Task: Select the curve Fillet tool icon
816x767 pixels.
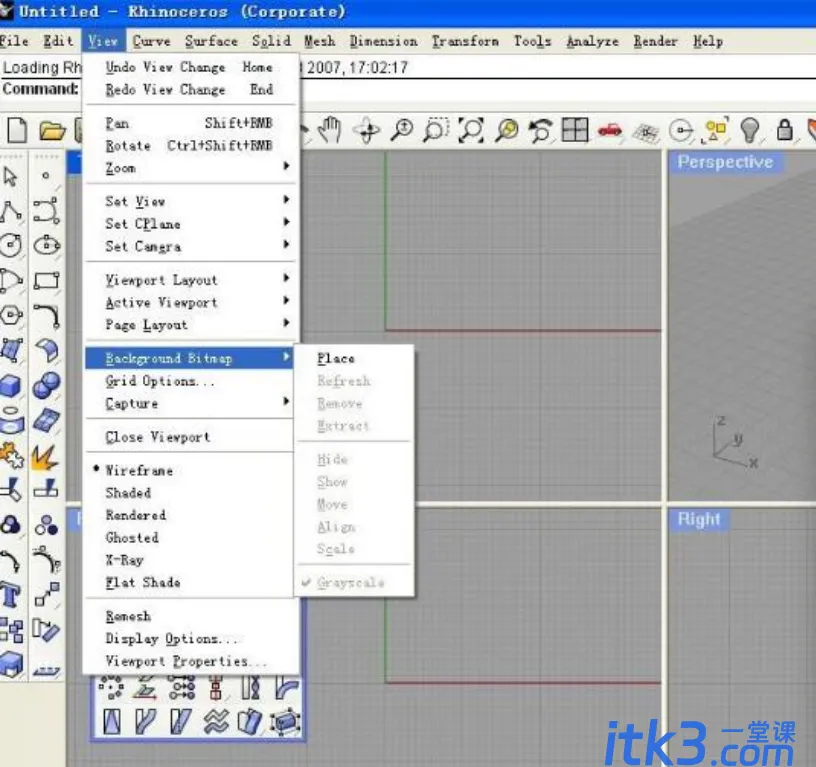Action: 47,316
